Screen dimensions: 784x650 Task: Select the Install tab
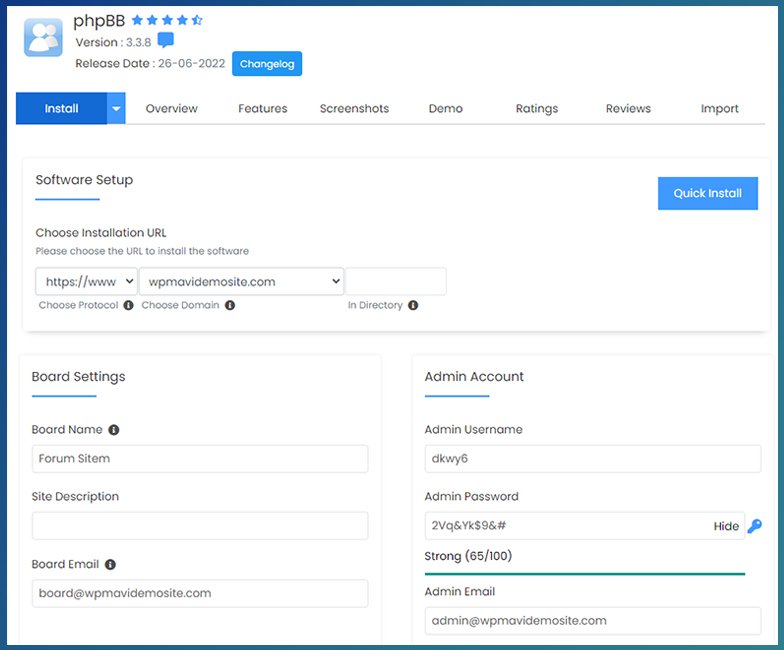62,108
